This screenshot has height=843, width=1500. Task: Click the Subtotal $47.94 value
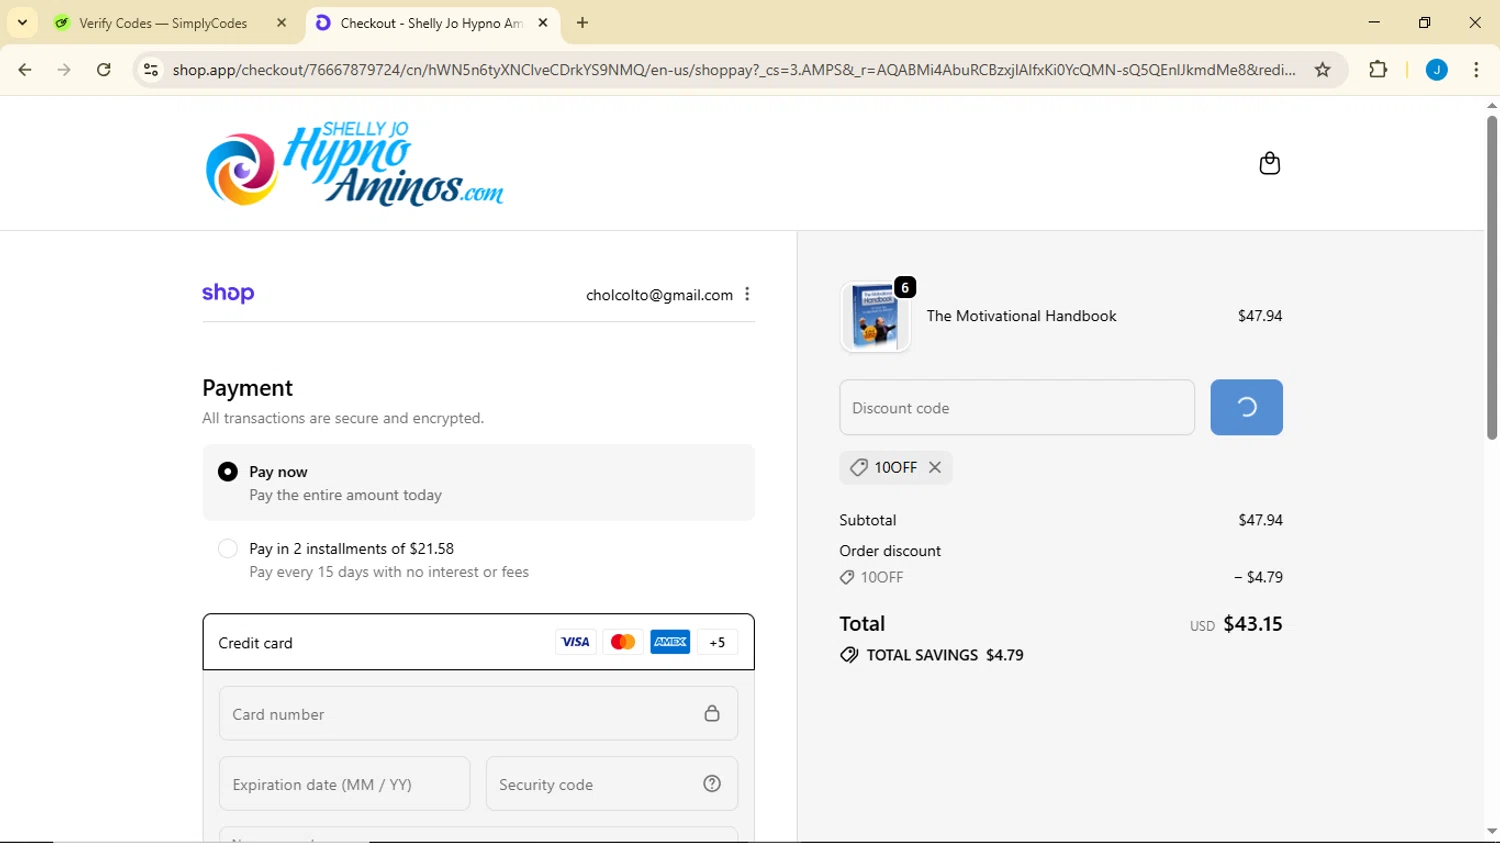coord(1260,520)
